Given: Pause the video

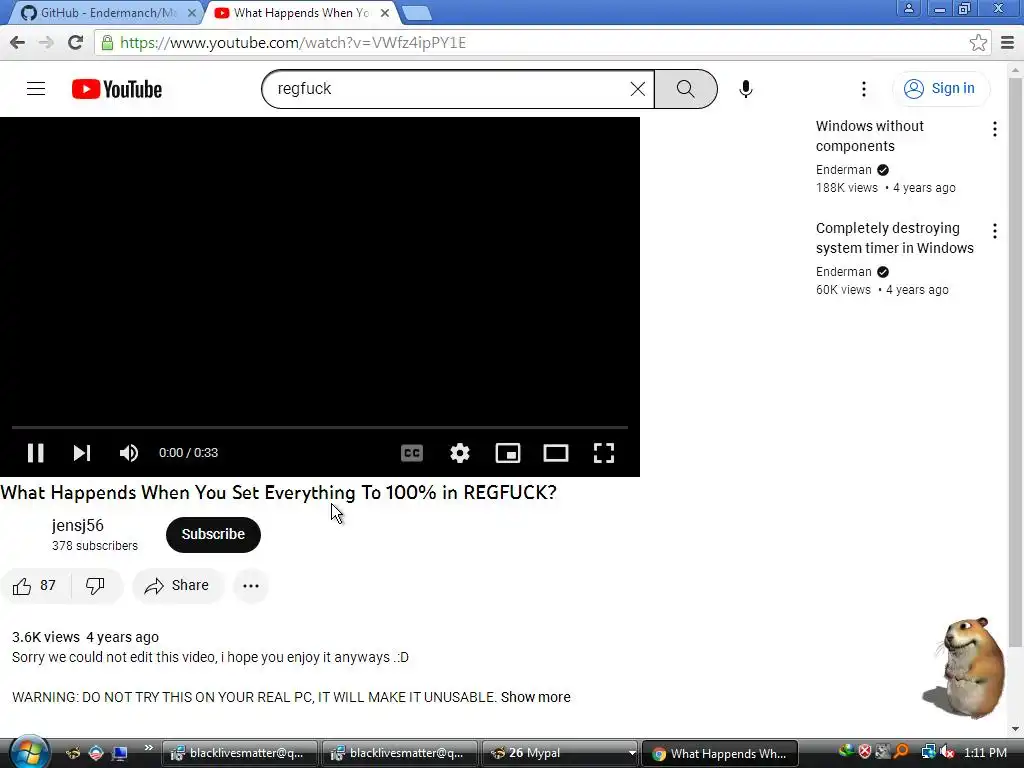Looking at the screenshot, I should pyautogui.click(x=35, y=453).
